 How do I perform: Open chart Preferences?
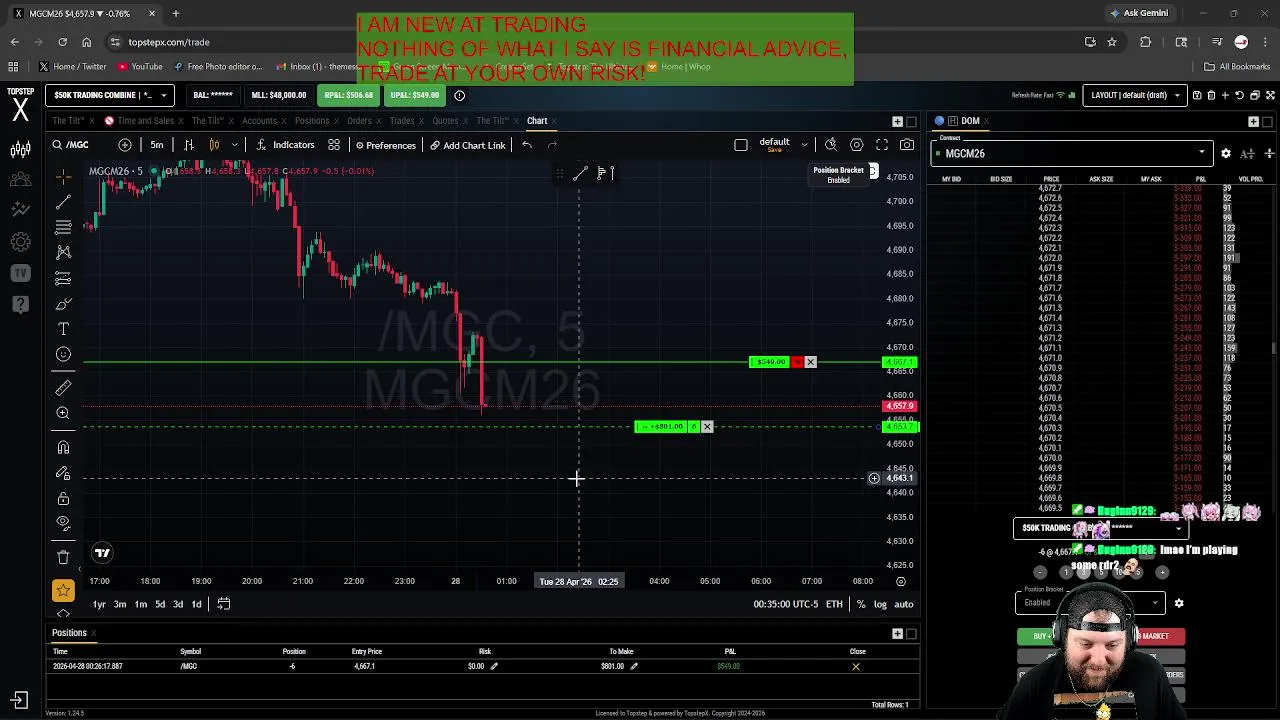click(385, 145)
